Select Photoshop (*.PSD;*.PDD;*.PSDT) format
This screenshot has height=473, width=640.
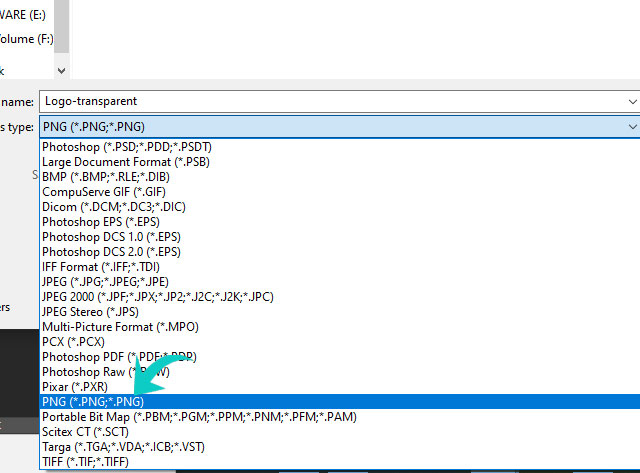[x=340, y=147]
